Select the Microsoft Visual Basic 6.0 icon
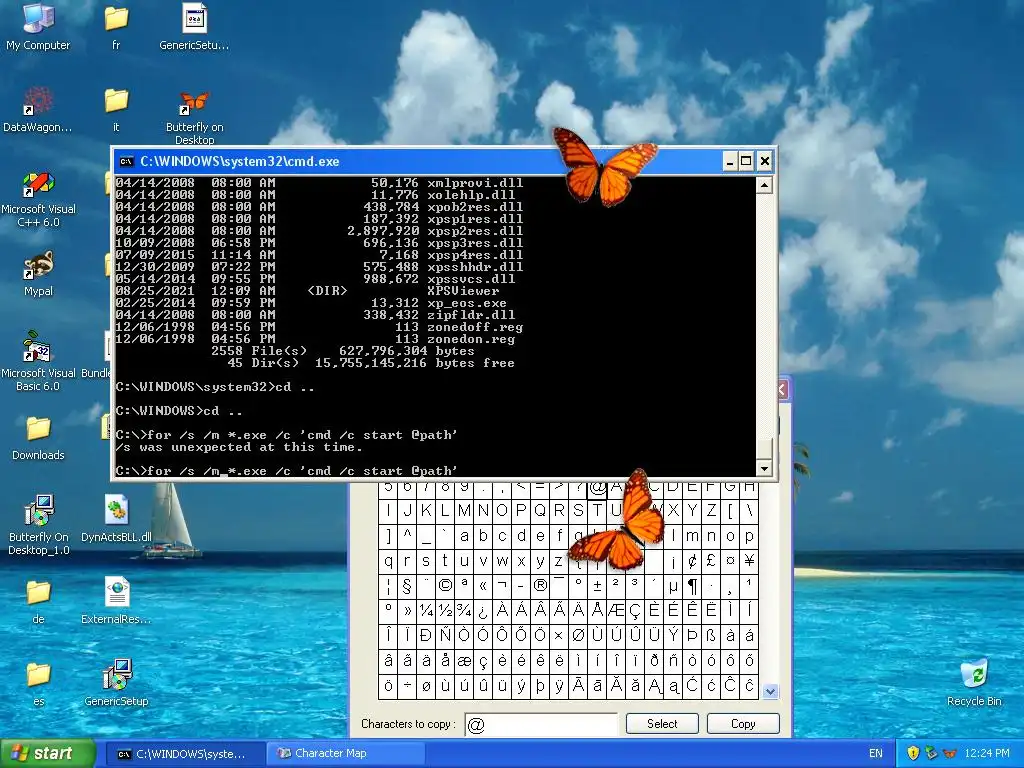1024x768 pixels. (38, 361)
